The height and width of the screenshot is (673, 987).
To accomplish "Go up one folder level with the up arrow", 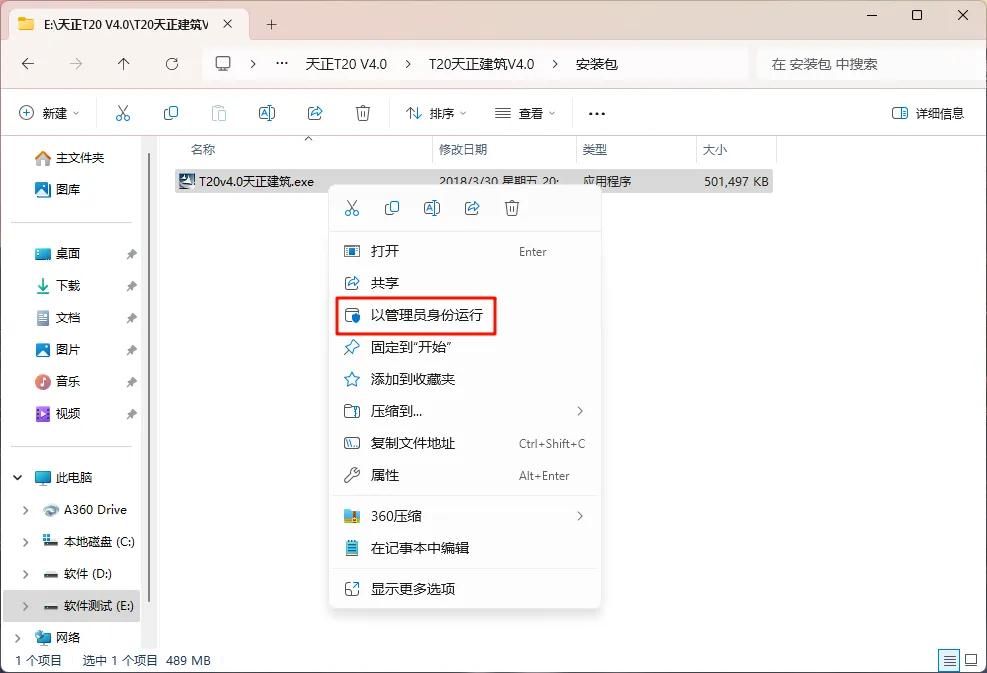I will [123, 64].
